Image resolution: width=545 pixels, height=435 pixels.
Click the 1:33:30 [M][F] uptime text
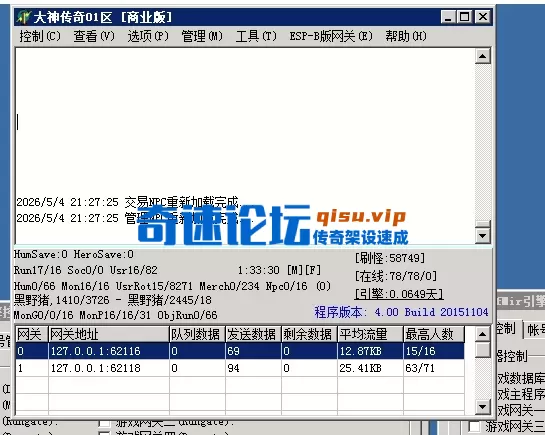pyautogui.click(x=279, y=270)
